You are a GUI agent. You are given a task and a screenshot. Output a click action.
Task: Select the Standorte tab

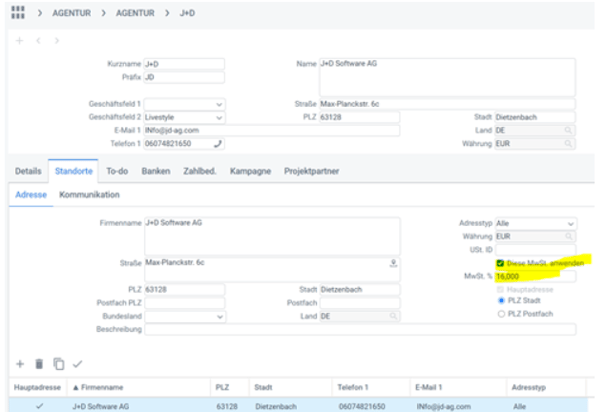(x=74, y=171)
